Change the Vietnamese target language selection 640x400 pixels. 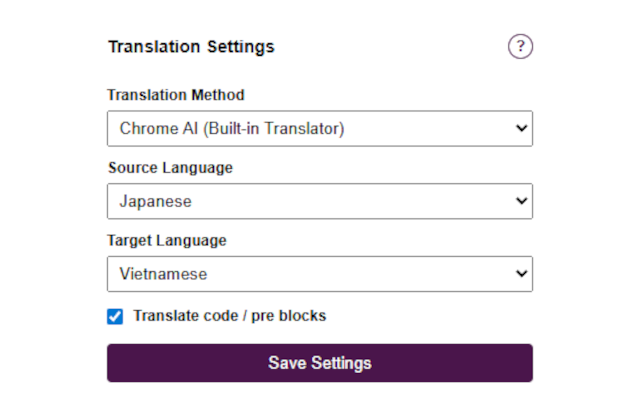click(320, 274)
